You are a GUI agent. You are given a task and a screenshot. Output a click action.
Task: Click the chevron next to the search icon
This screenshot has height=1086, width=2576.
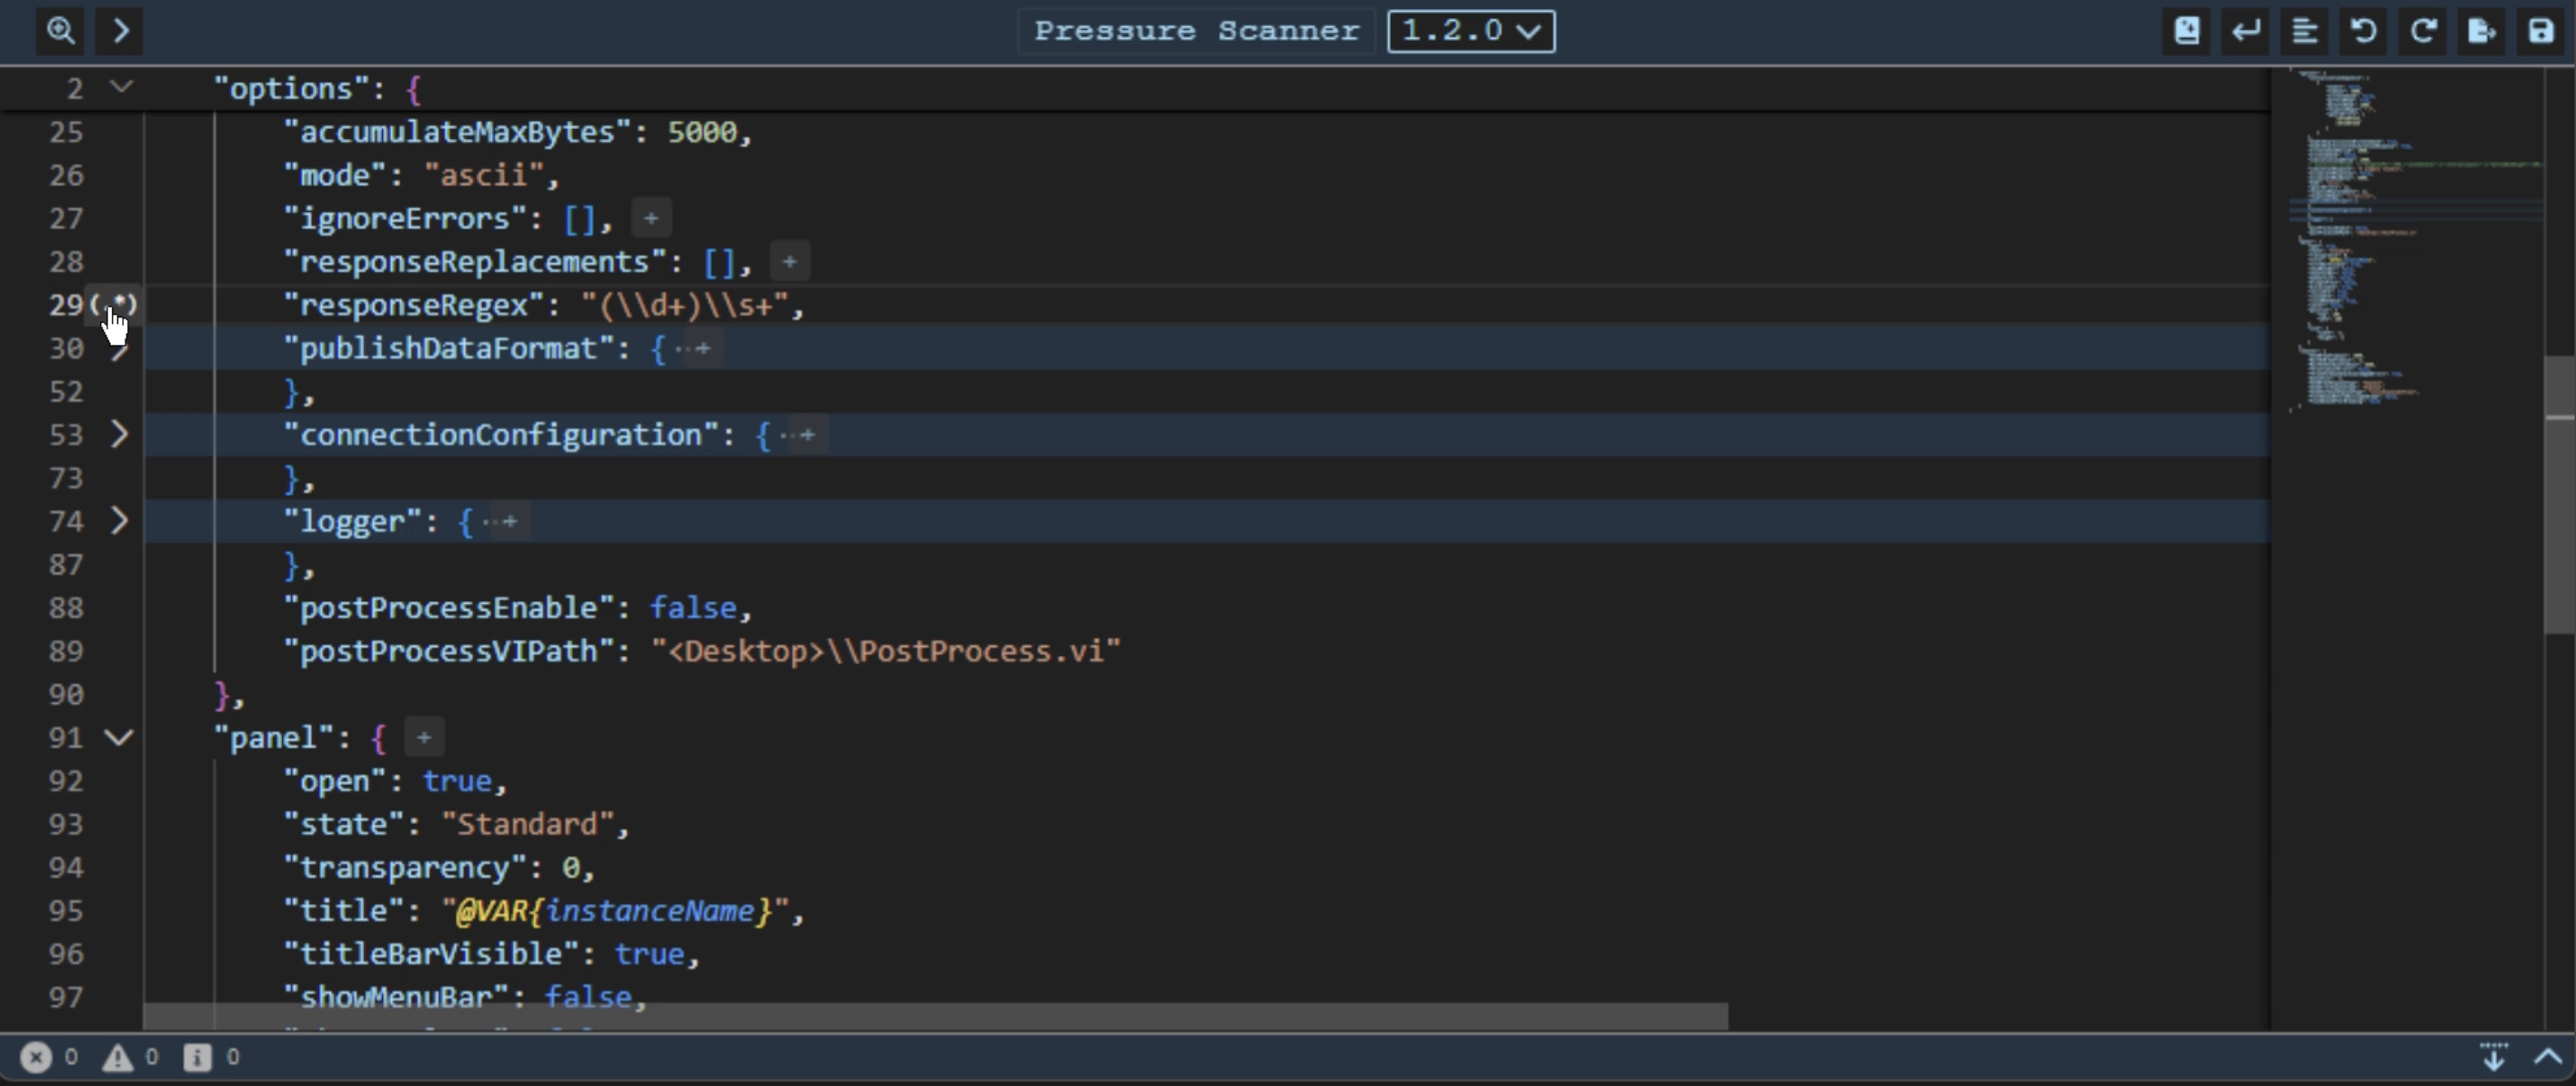click(x=120, y=31)
